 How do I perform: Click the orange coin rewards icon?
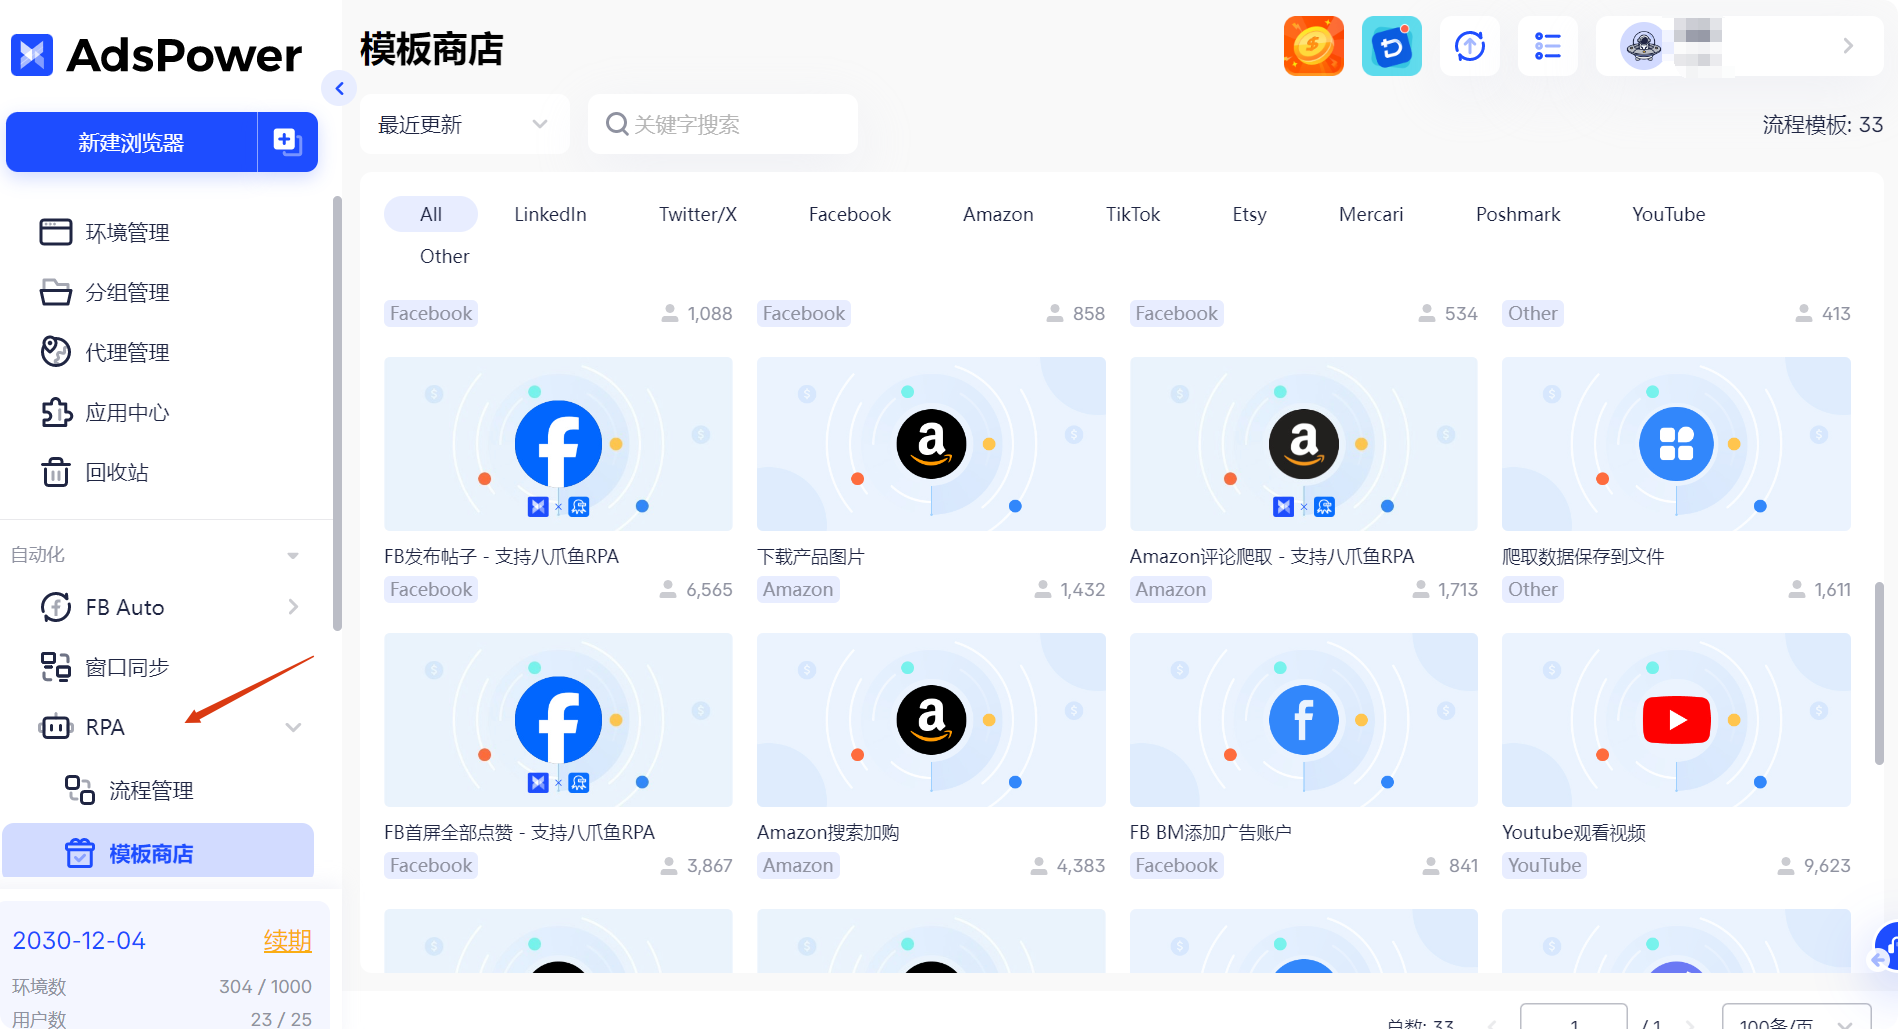click(1314, 46)
